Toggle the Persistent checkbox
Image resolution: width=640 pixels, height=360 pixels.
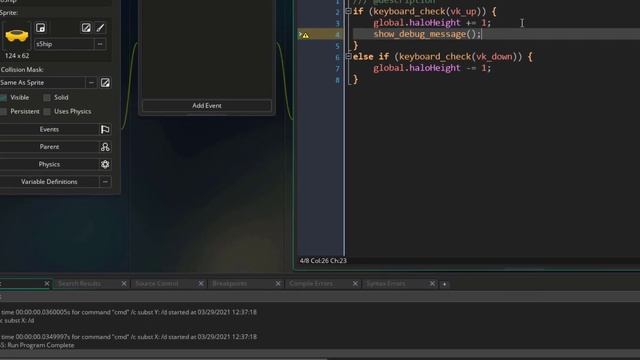(x=4, y=111)
